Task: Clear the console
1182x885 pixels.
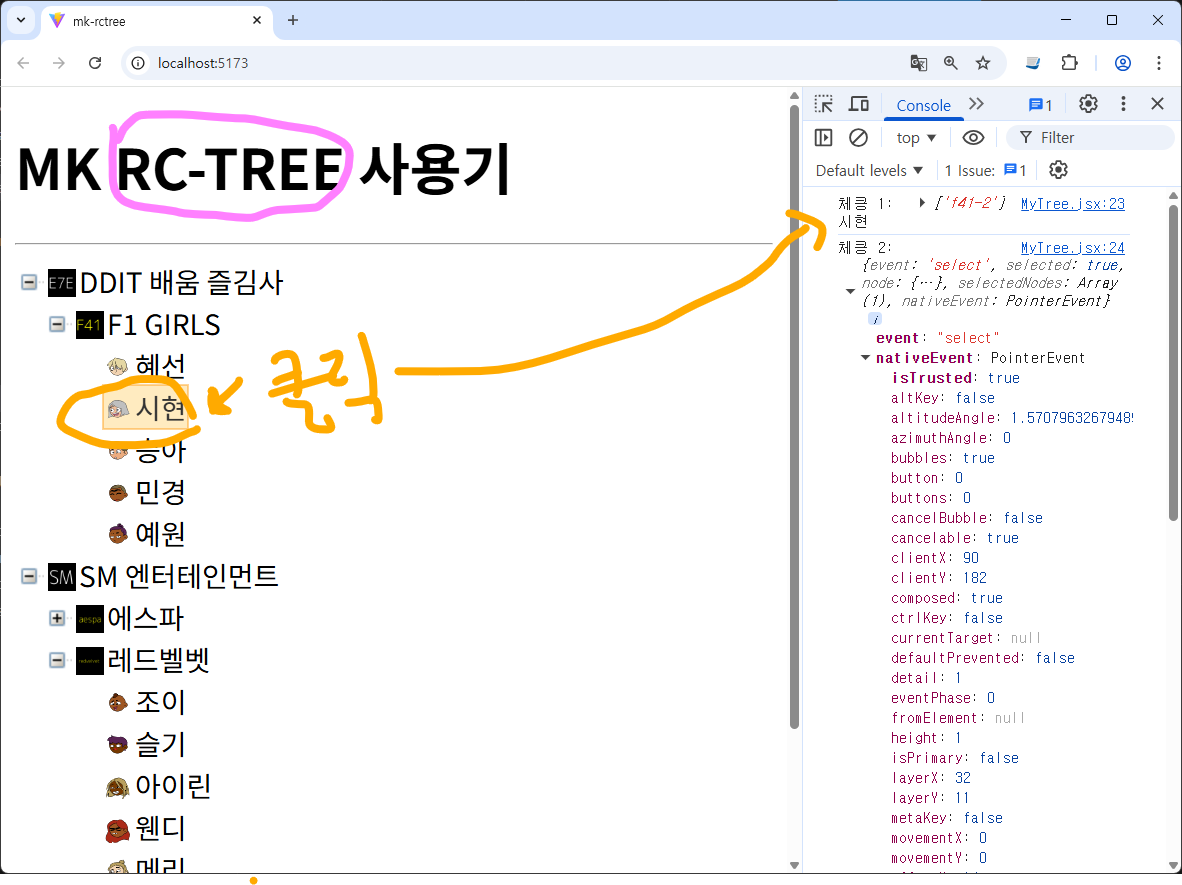Action: click(x=858, y=137)
